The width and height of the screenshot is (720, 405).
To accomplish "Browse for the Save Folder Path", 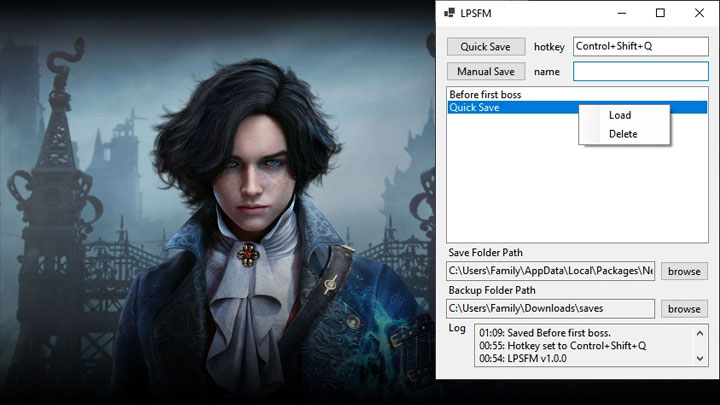I will pyautogui.click(x=684, y=271).
